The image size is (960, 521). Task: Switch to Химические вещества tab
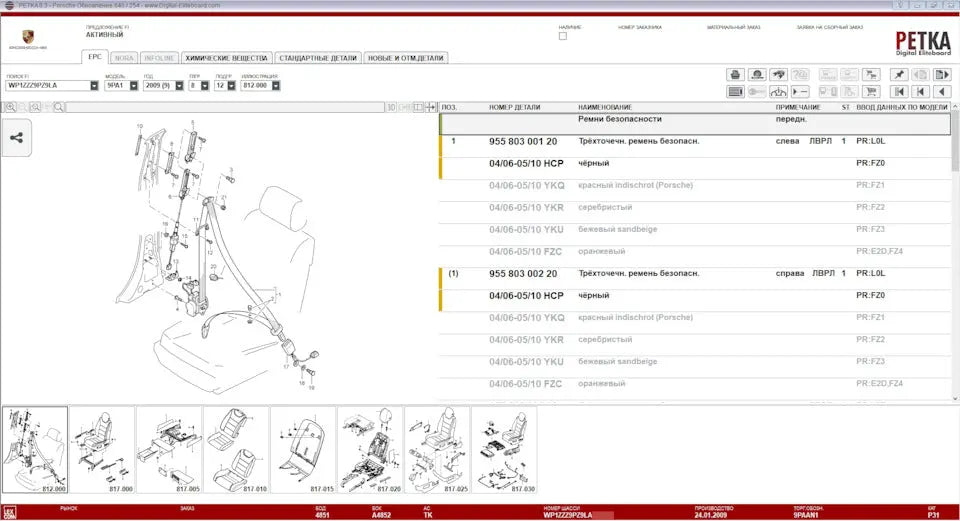(226, 58)
